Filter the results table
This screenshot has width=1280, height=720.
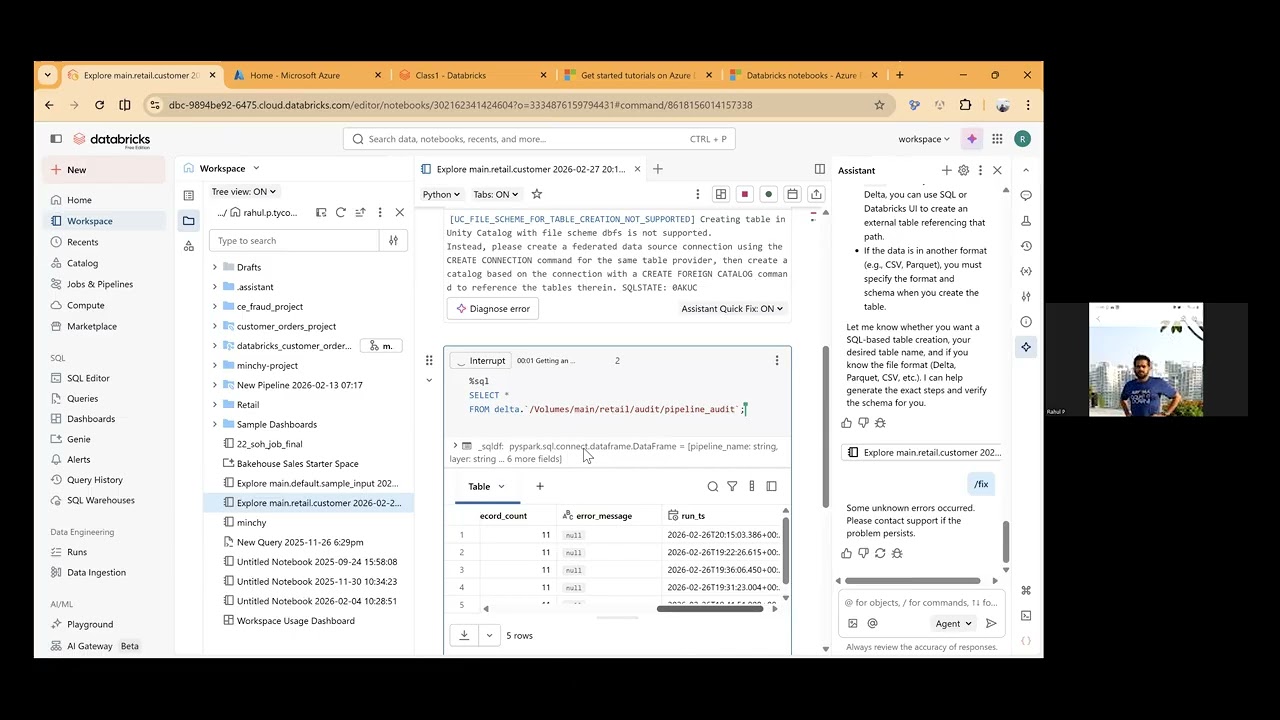coord(732,486)
